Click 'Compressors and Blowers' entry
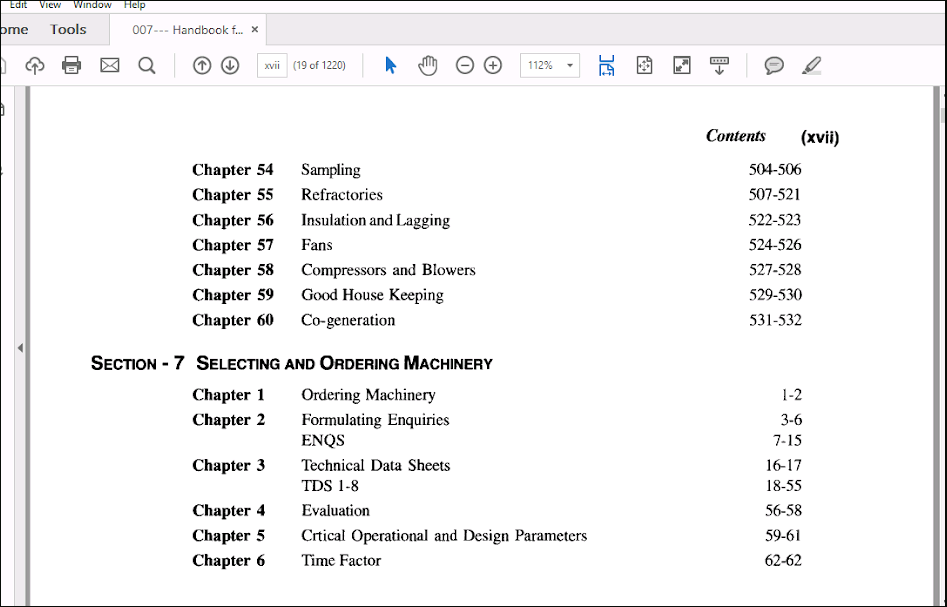Image resolution: width=947 pixels, height=607 pixels. pyautogui.click(x=388, y=270)
